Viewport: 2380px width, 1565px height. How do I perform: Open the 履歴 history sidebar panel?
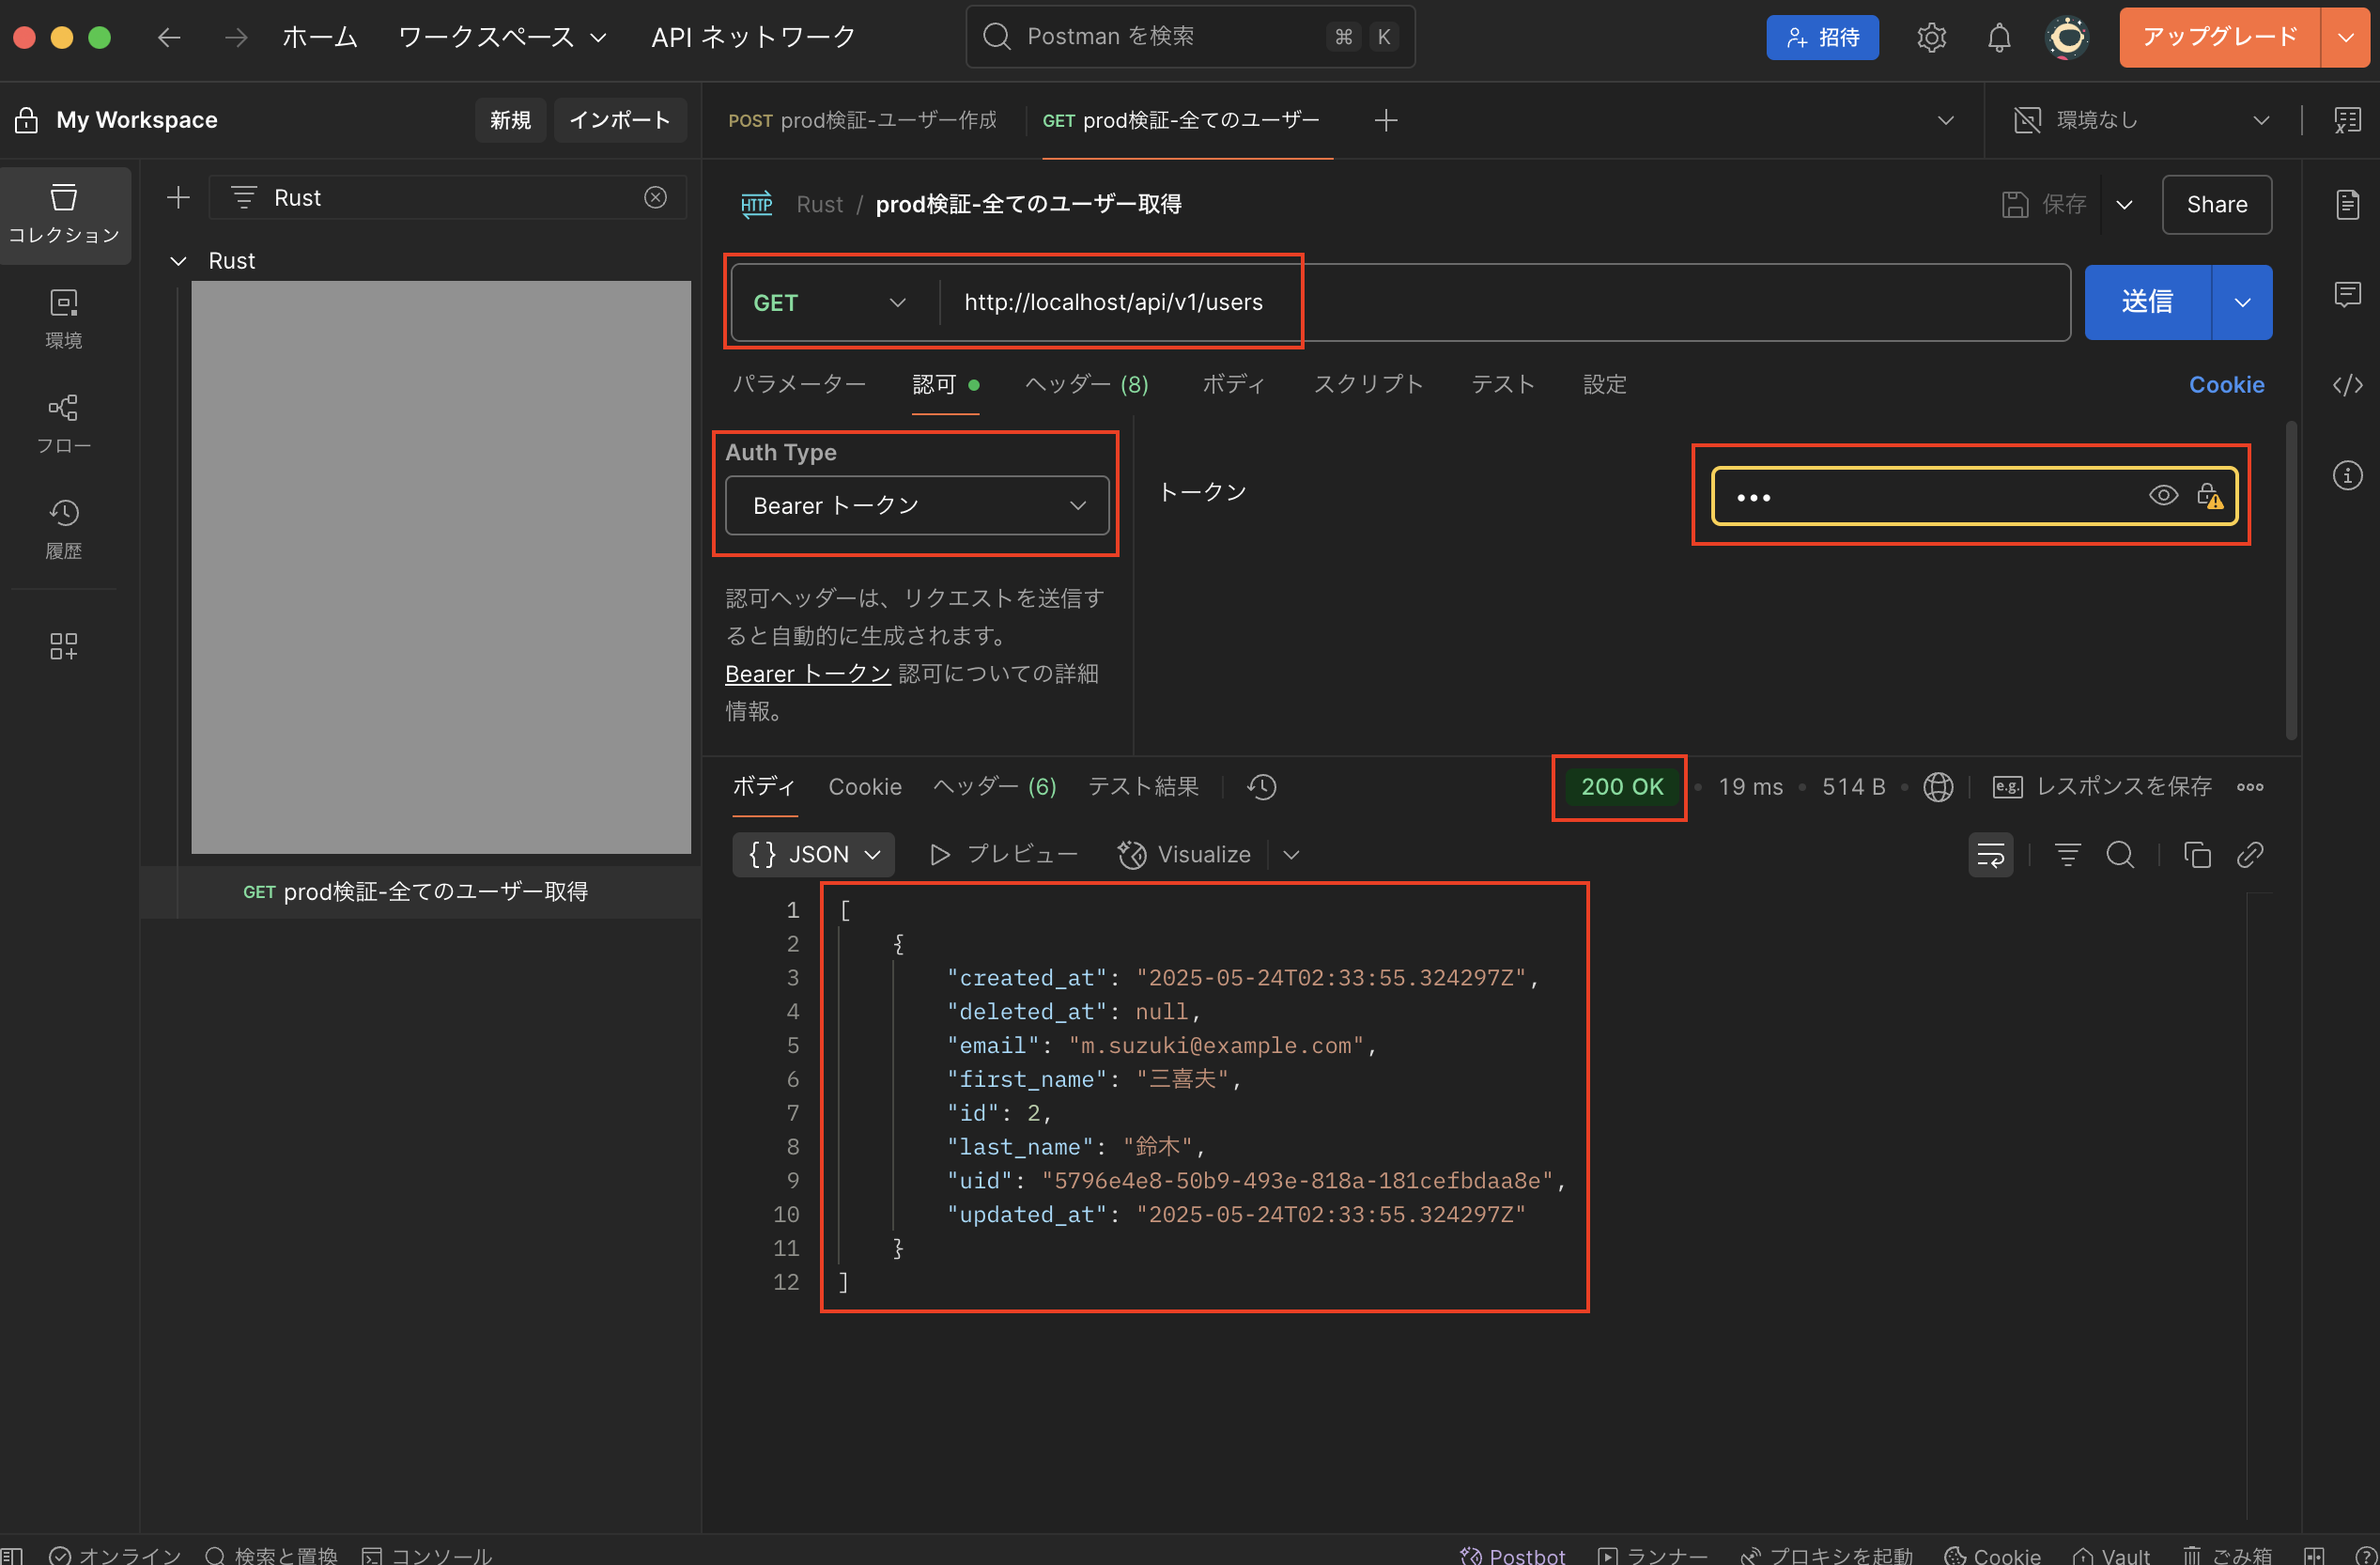64,529
